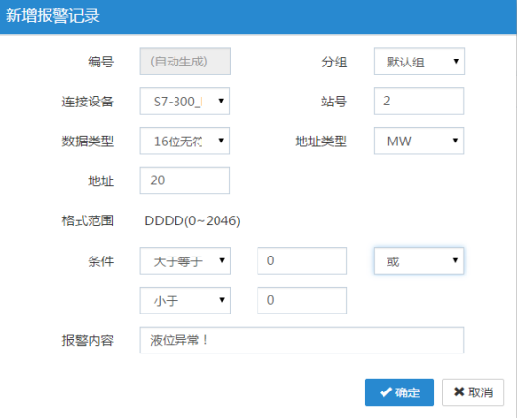This screenshot has width=517, height=418.
Task: Click the disabled 编号 field (自动生成)
Action: point(185,61)
